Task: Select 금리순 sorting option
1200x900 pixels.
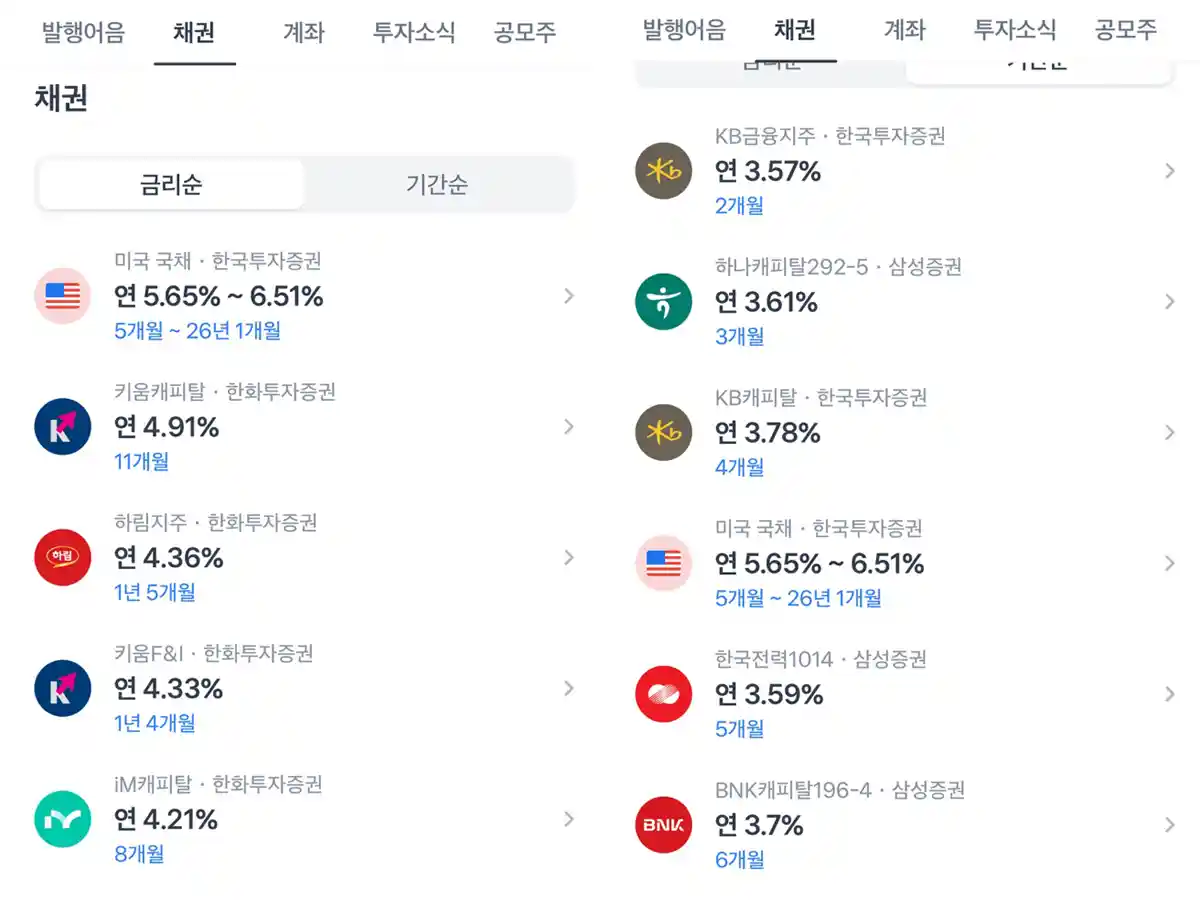Action: tap(170, 184)
